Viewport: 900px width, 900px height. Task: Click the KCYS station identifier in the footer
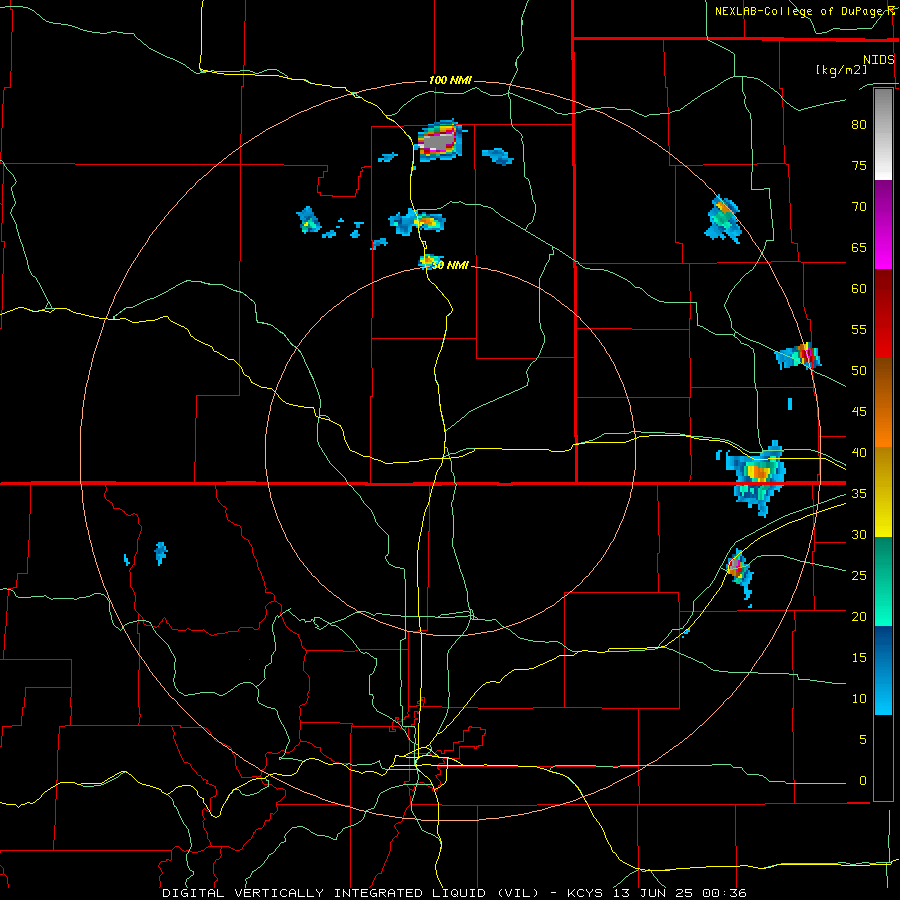click(x=585, y=893)
